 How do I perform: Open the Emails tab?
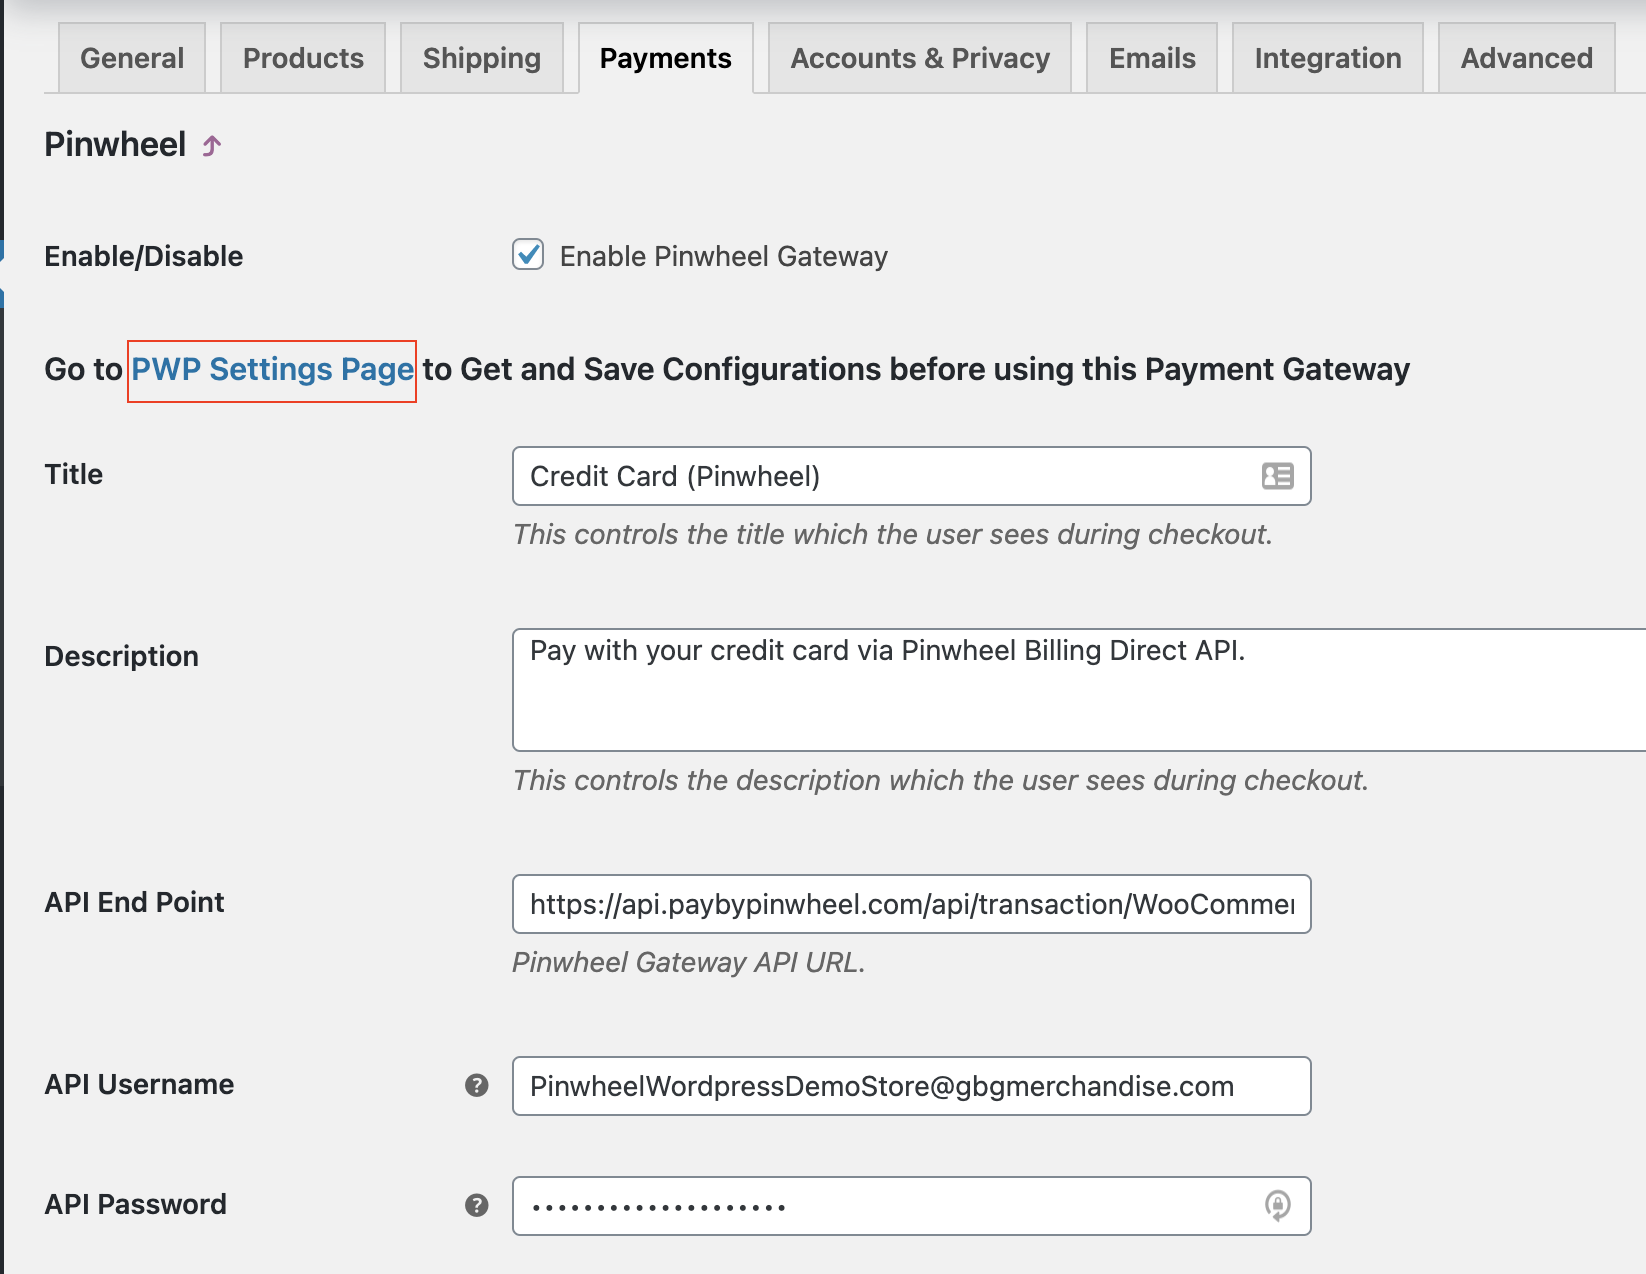click(1152, 58)
